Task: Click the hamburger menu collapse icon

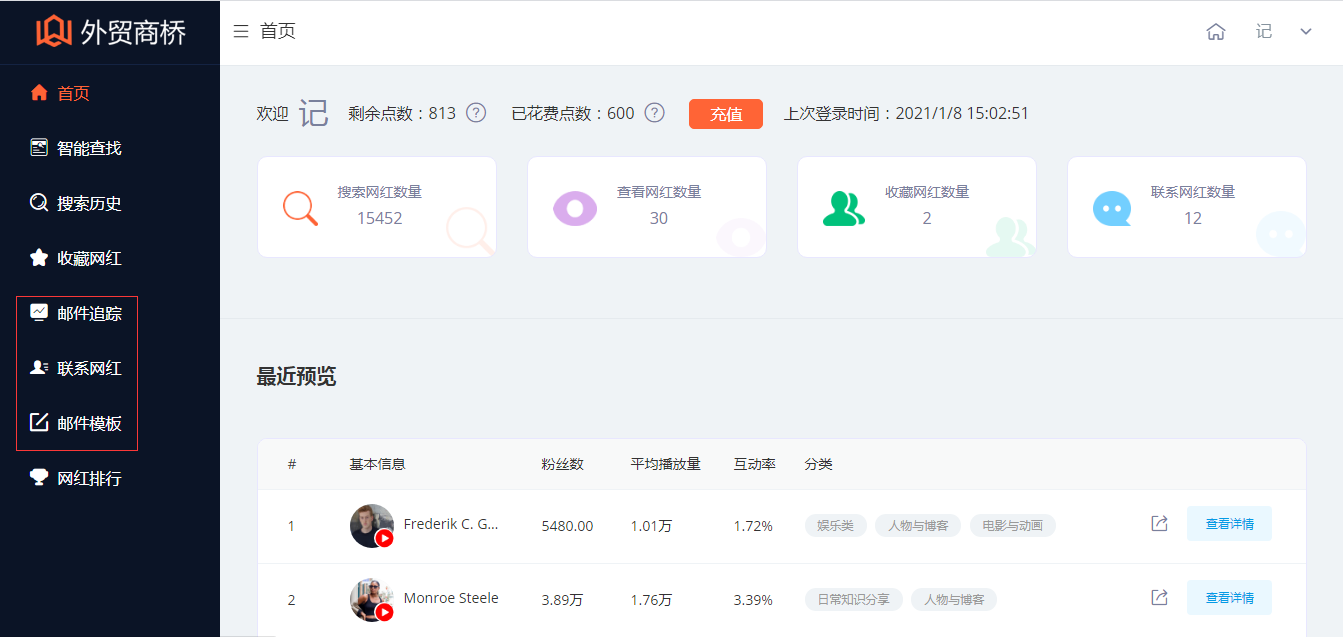Action: (240, 32)
